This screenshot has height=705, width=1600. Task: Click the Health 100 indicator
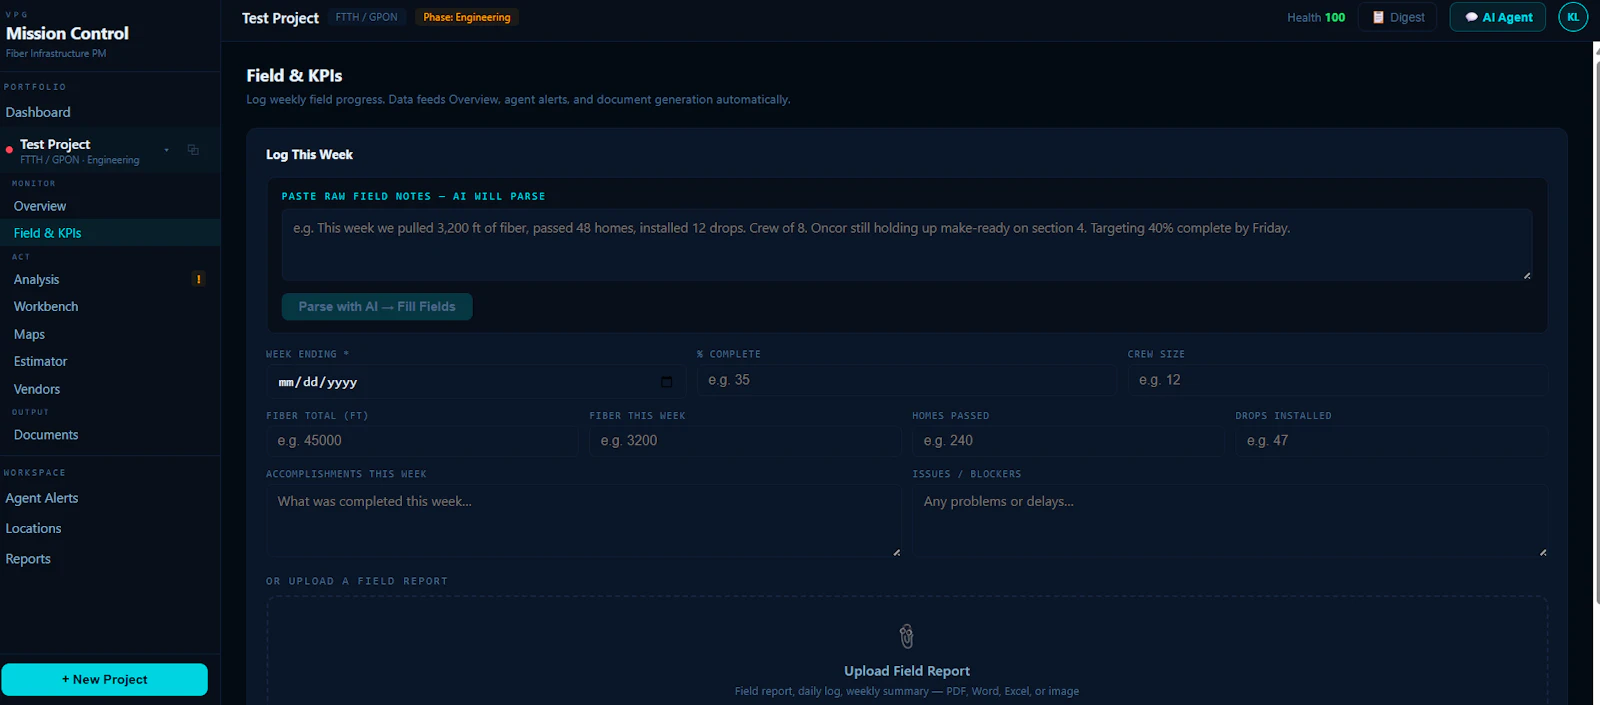point(1315,17)
